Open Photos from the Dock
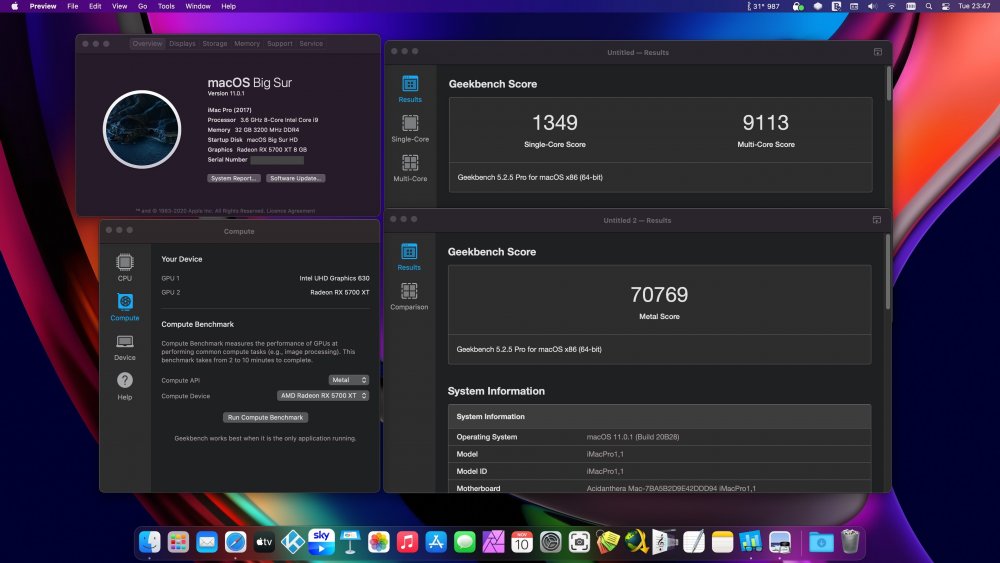The image size is (1000, 563). (379, 542)
